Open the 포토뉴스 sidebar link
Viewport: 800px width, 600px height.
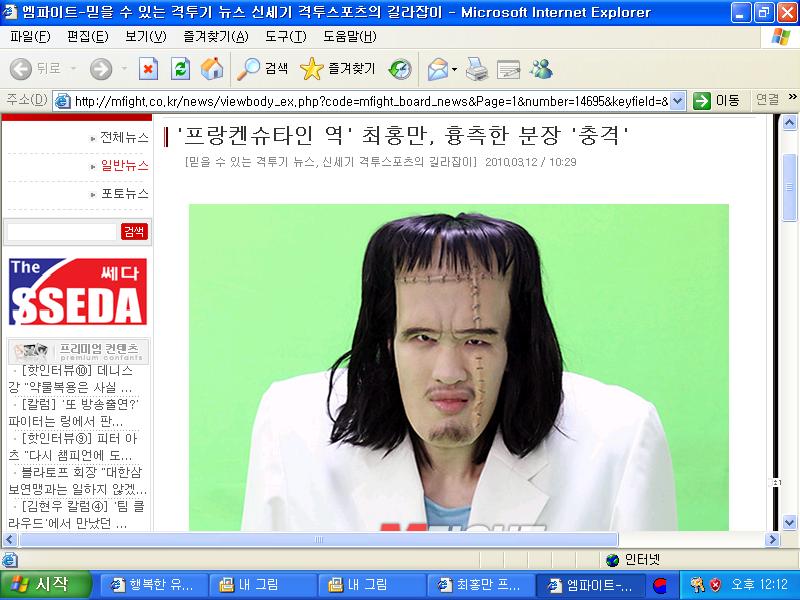[x=124, y=193]
